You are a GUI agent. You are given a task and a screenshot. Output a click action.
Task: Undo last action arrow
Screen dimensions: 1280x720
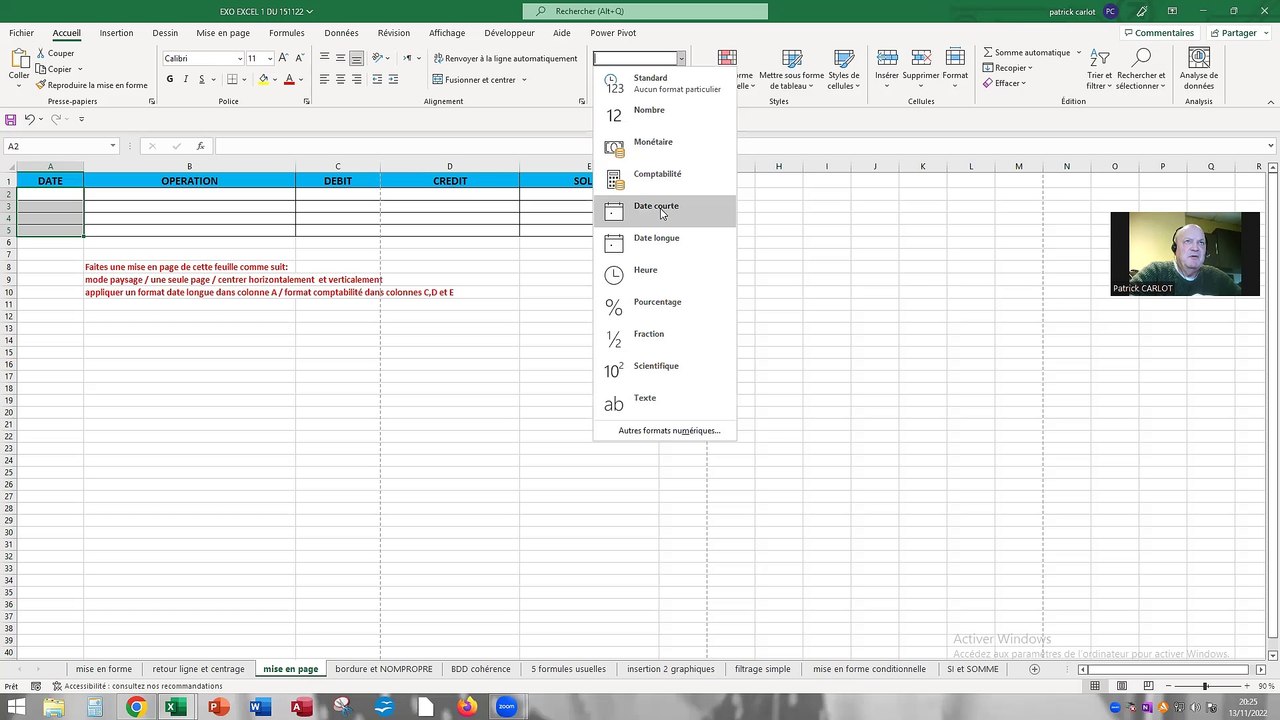tap(30, 119)
